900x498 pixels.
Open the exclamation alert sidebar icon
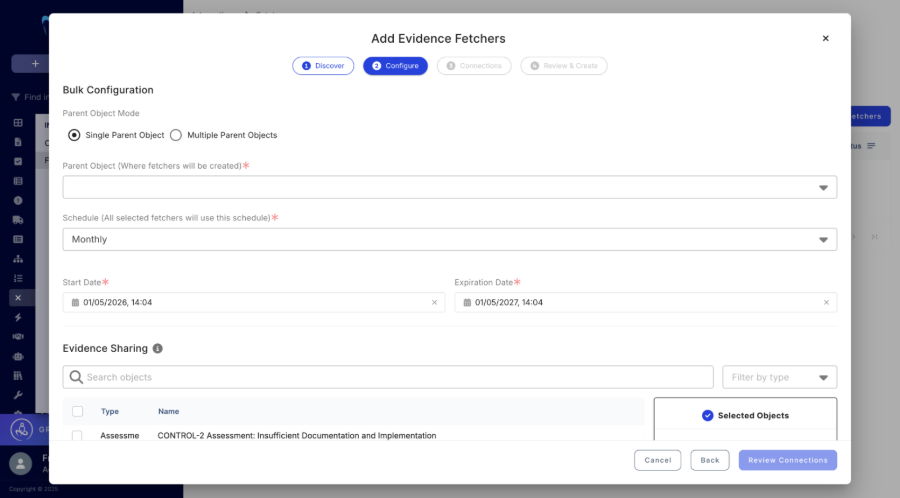(18, 200)
